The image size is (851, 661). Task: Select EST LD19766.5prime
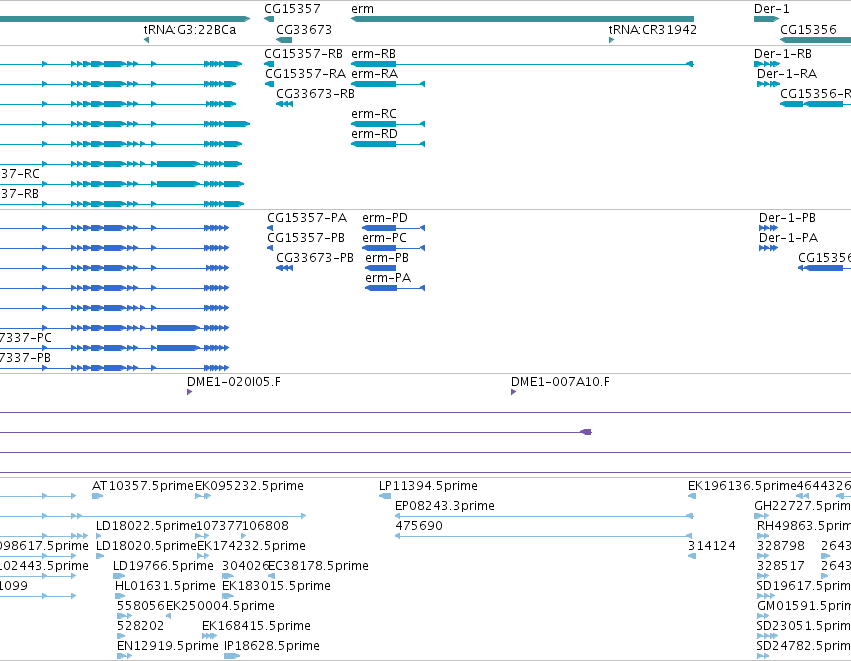click(119, 576)
